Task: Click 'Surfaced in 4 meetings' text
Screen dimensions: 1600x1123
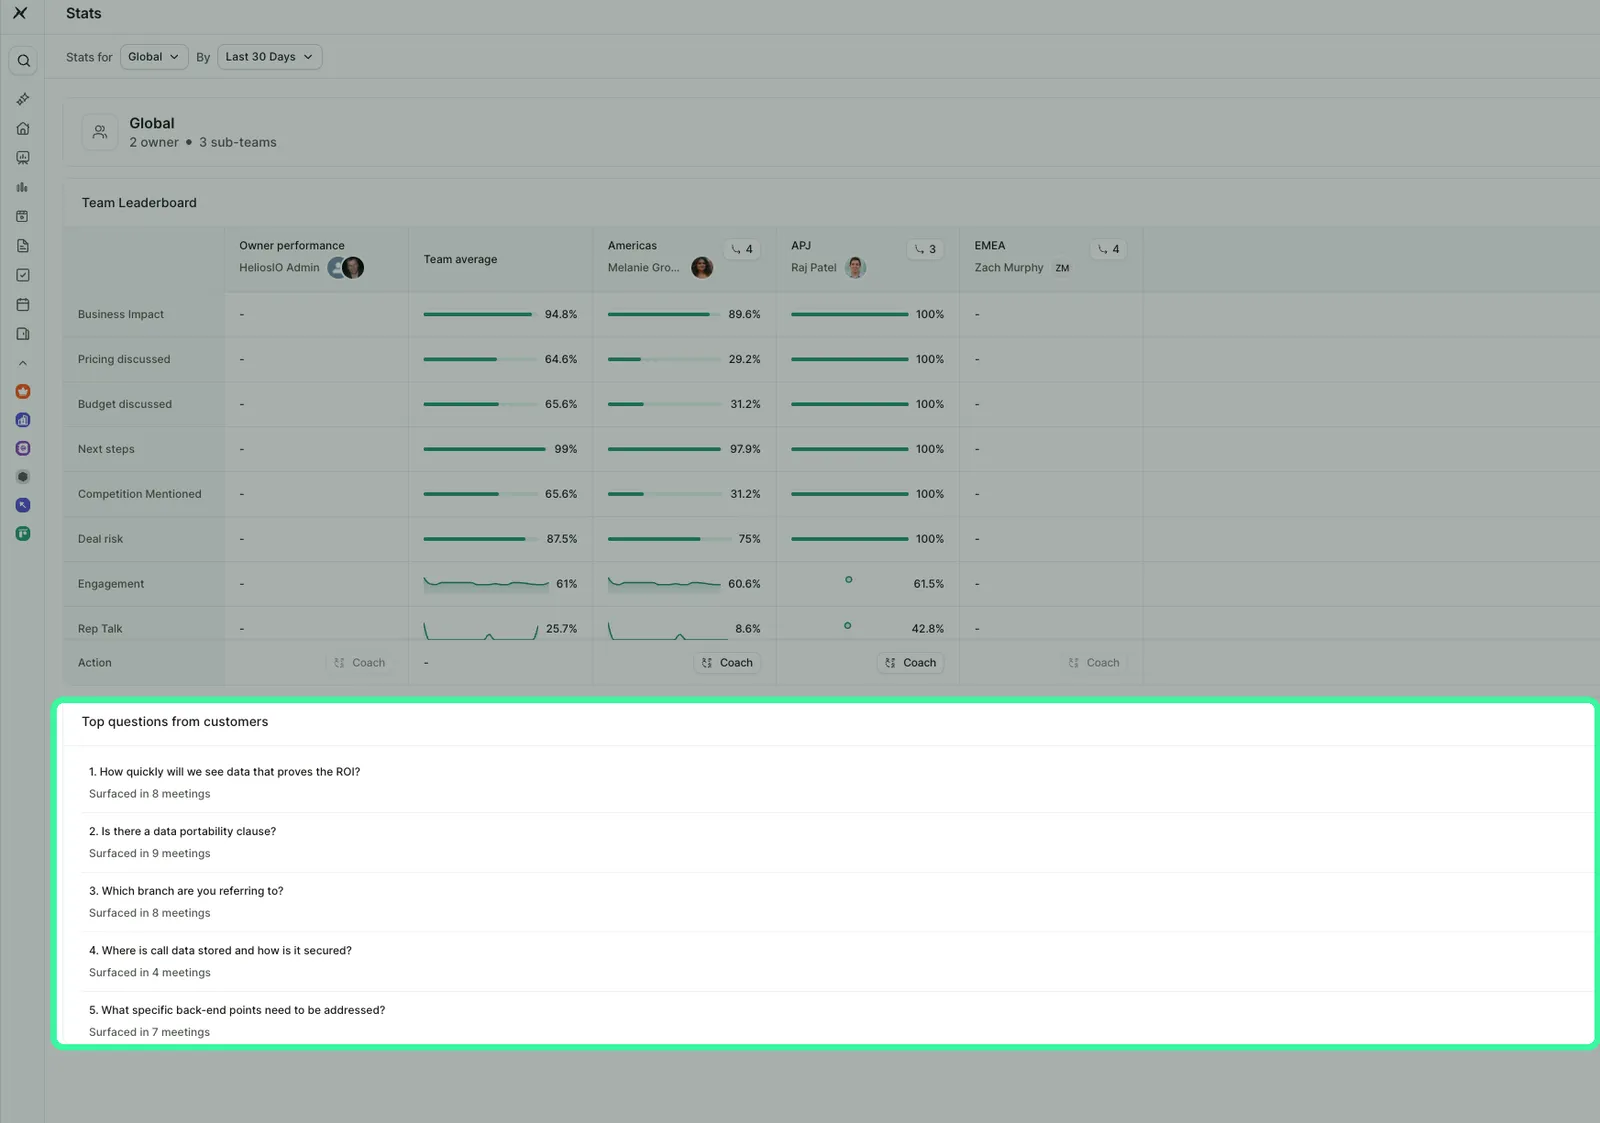Action: click(150, 973)
